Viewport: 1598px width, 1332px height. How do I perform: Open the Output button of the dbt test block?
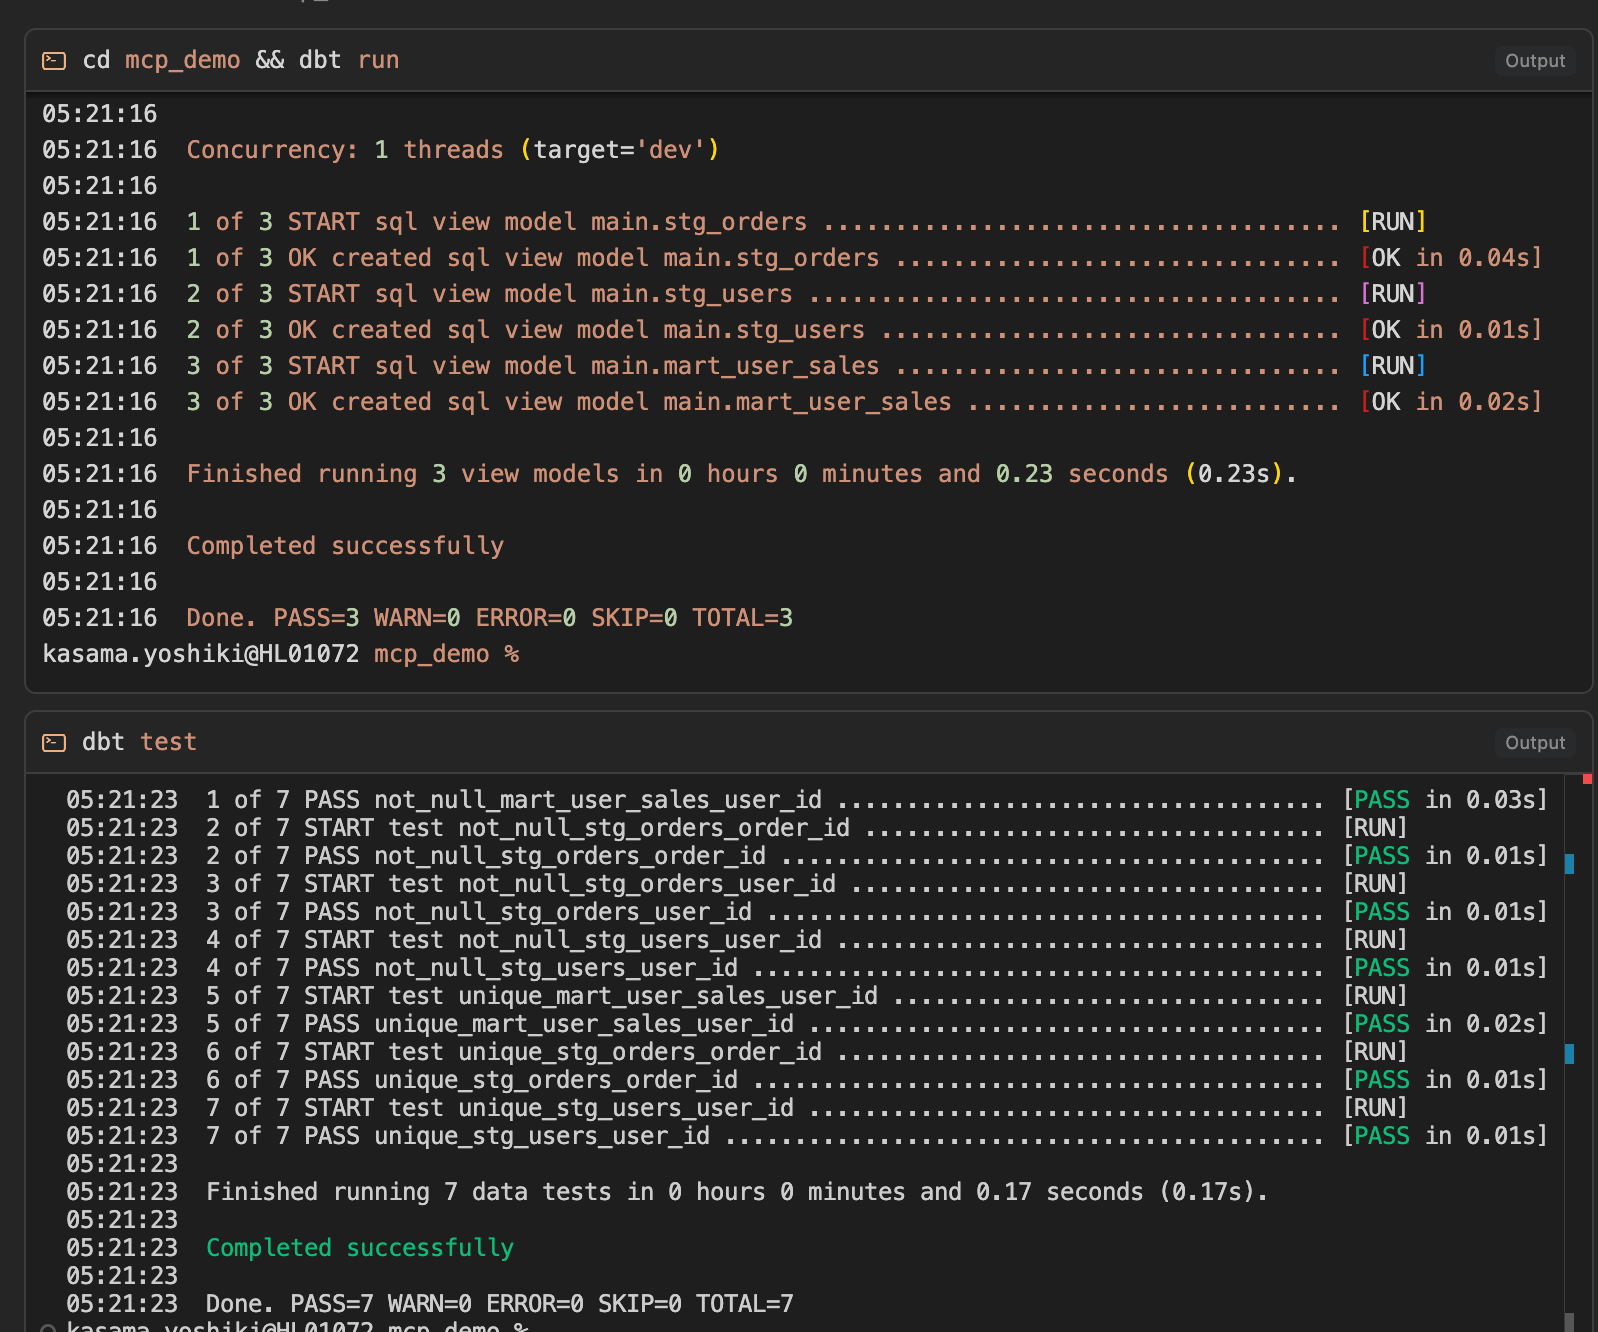1535,743
